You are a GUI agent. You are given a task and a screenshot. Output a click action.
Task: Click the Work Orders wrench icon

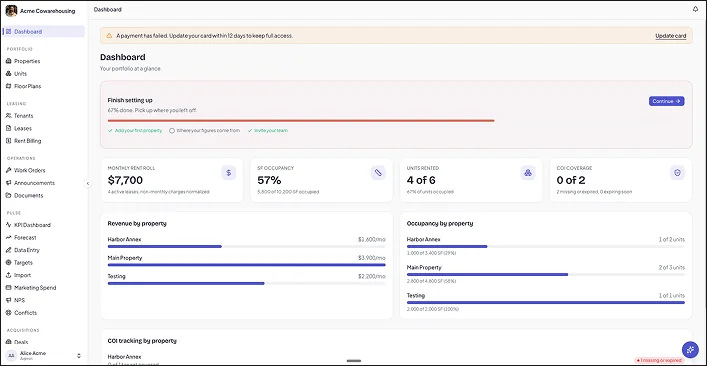click(8, 170)
